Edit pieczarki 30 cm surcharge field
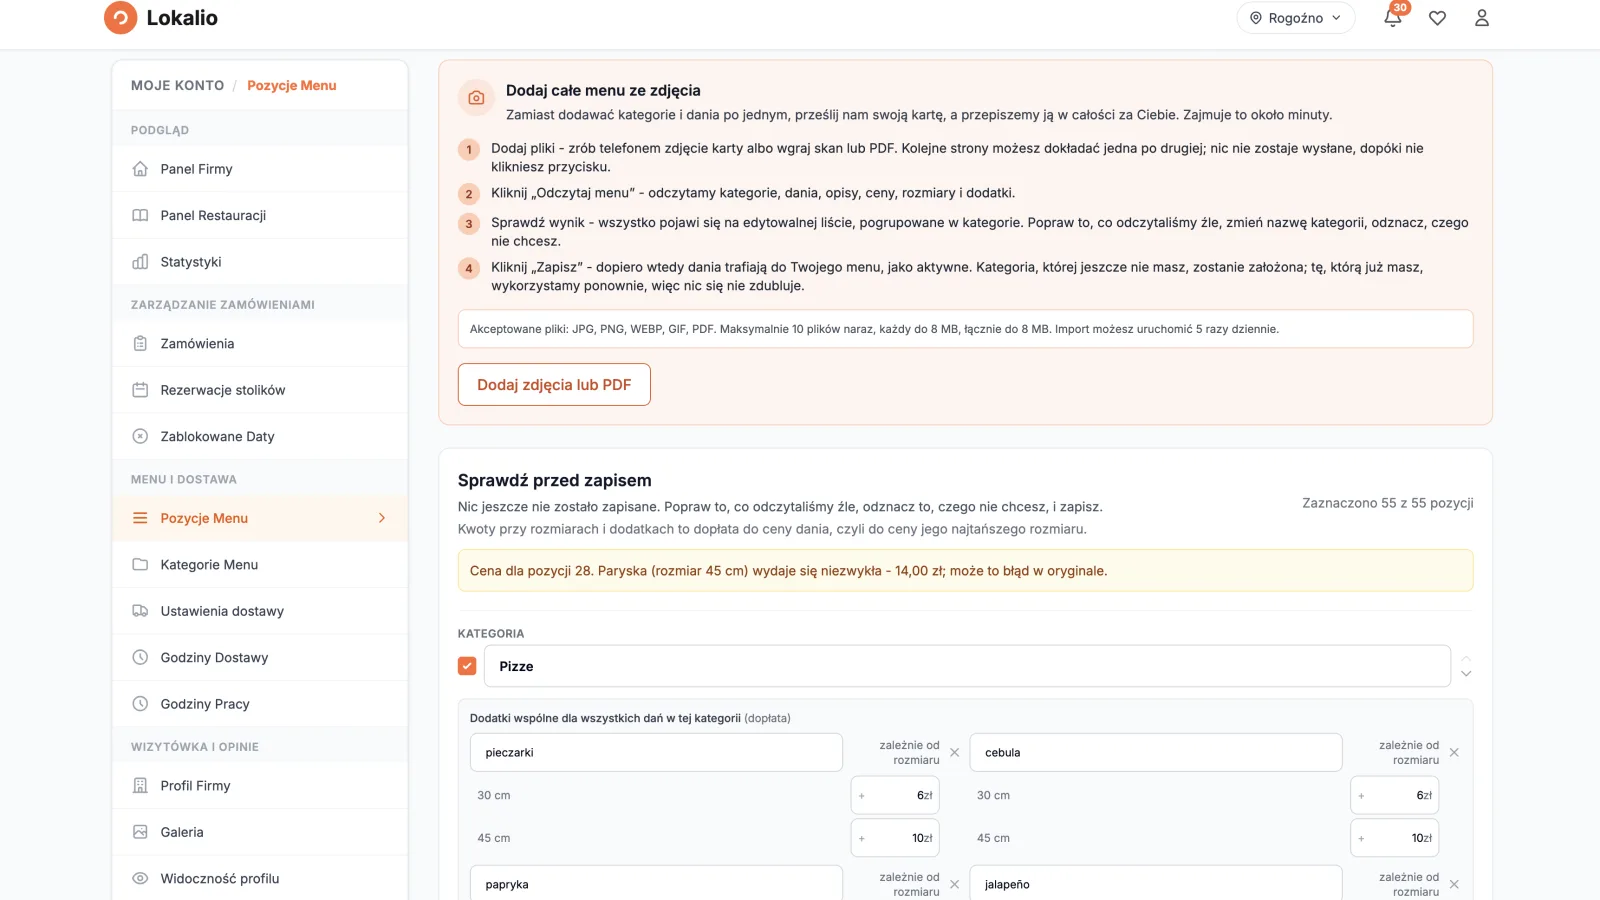The height and width of the screenshot is (900, 1600). click(895, 796)
